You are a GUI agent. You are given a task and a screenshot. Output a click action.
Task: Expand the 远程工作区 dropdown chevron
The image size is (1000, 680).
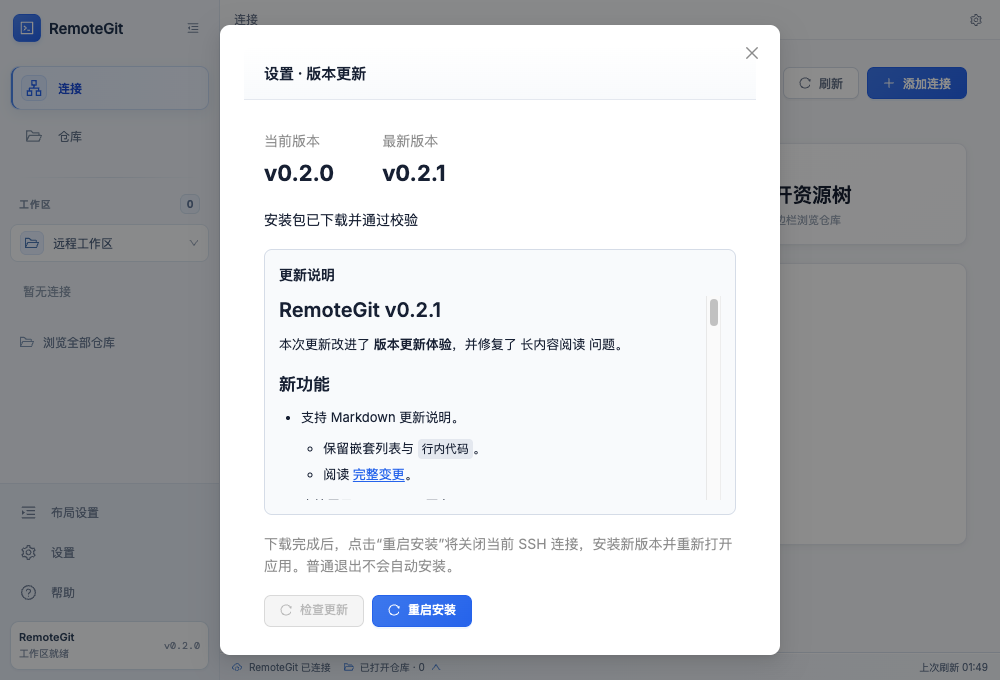[194, 243]
